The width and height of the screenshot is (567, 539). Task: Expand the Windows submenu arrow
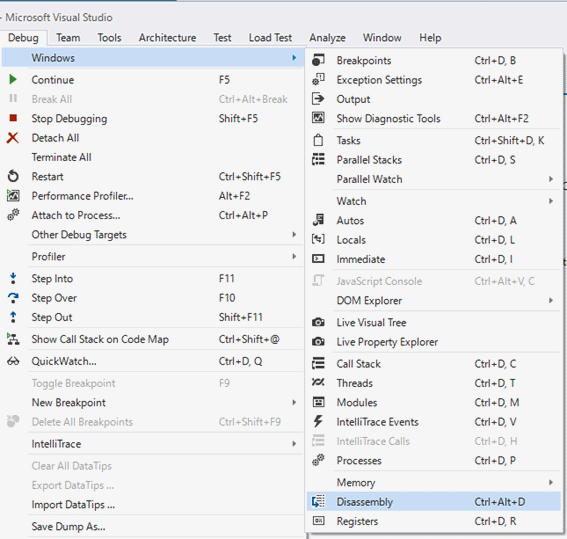click(294, 57)
